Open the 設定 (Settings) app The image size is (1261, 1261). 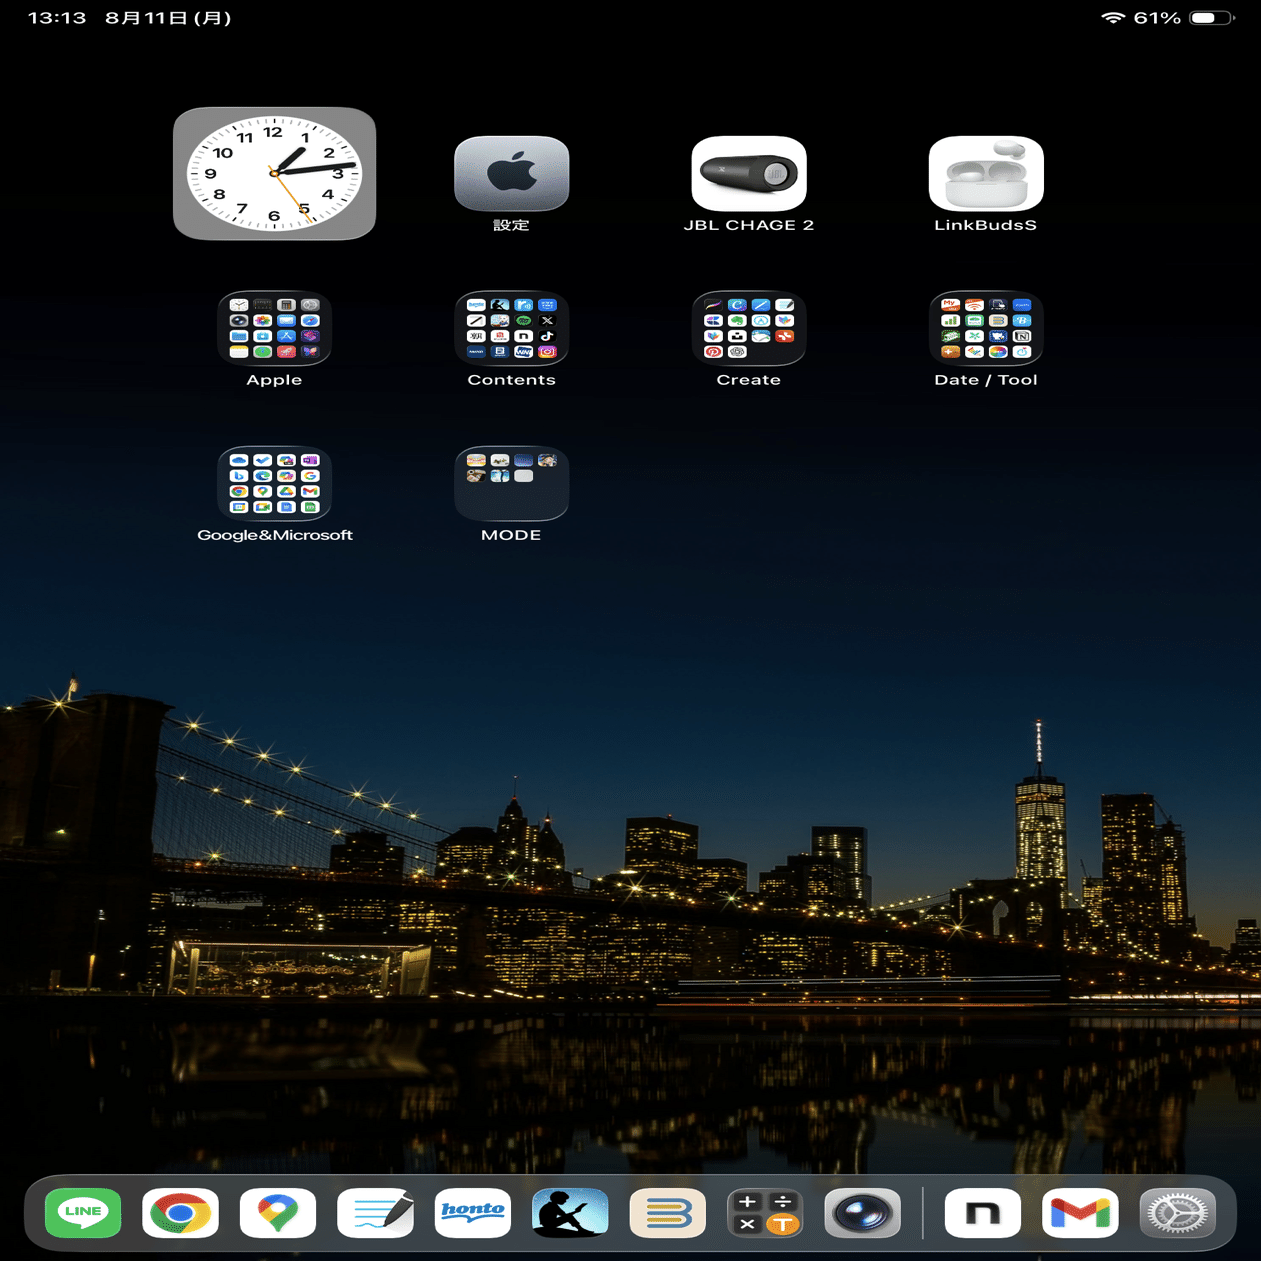tap(511, 173)
